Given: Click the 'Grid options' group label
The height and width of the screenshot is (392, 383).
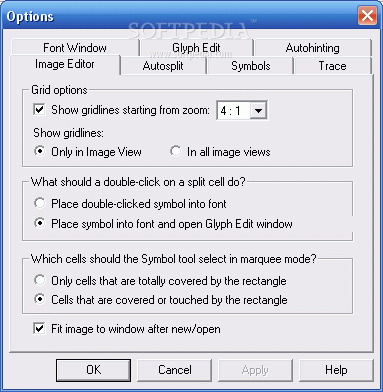Looking at the screenshot, I should coord(59,90).
